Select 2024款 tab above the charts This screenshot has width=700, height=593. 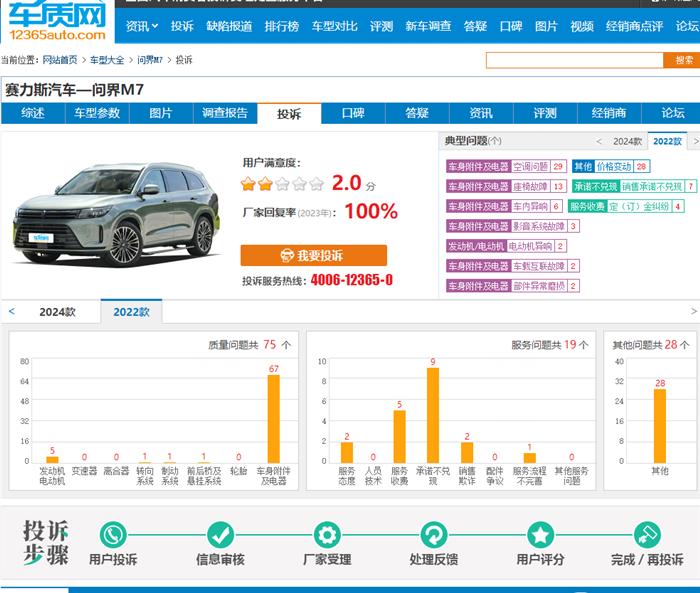57,312
